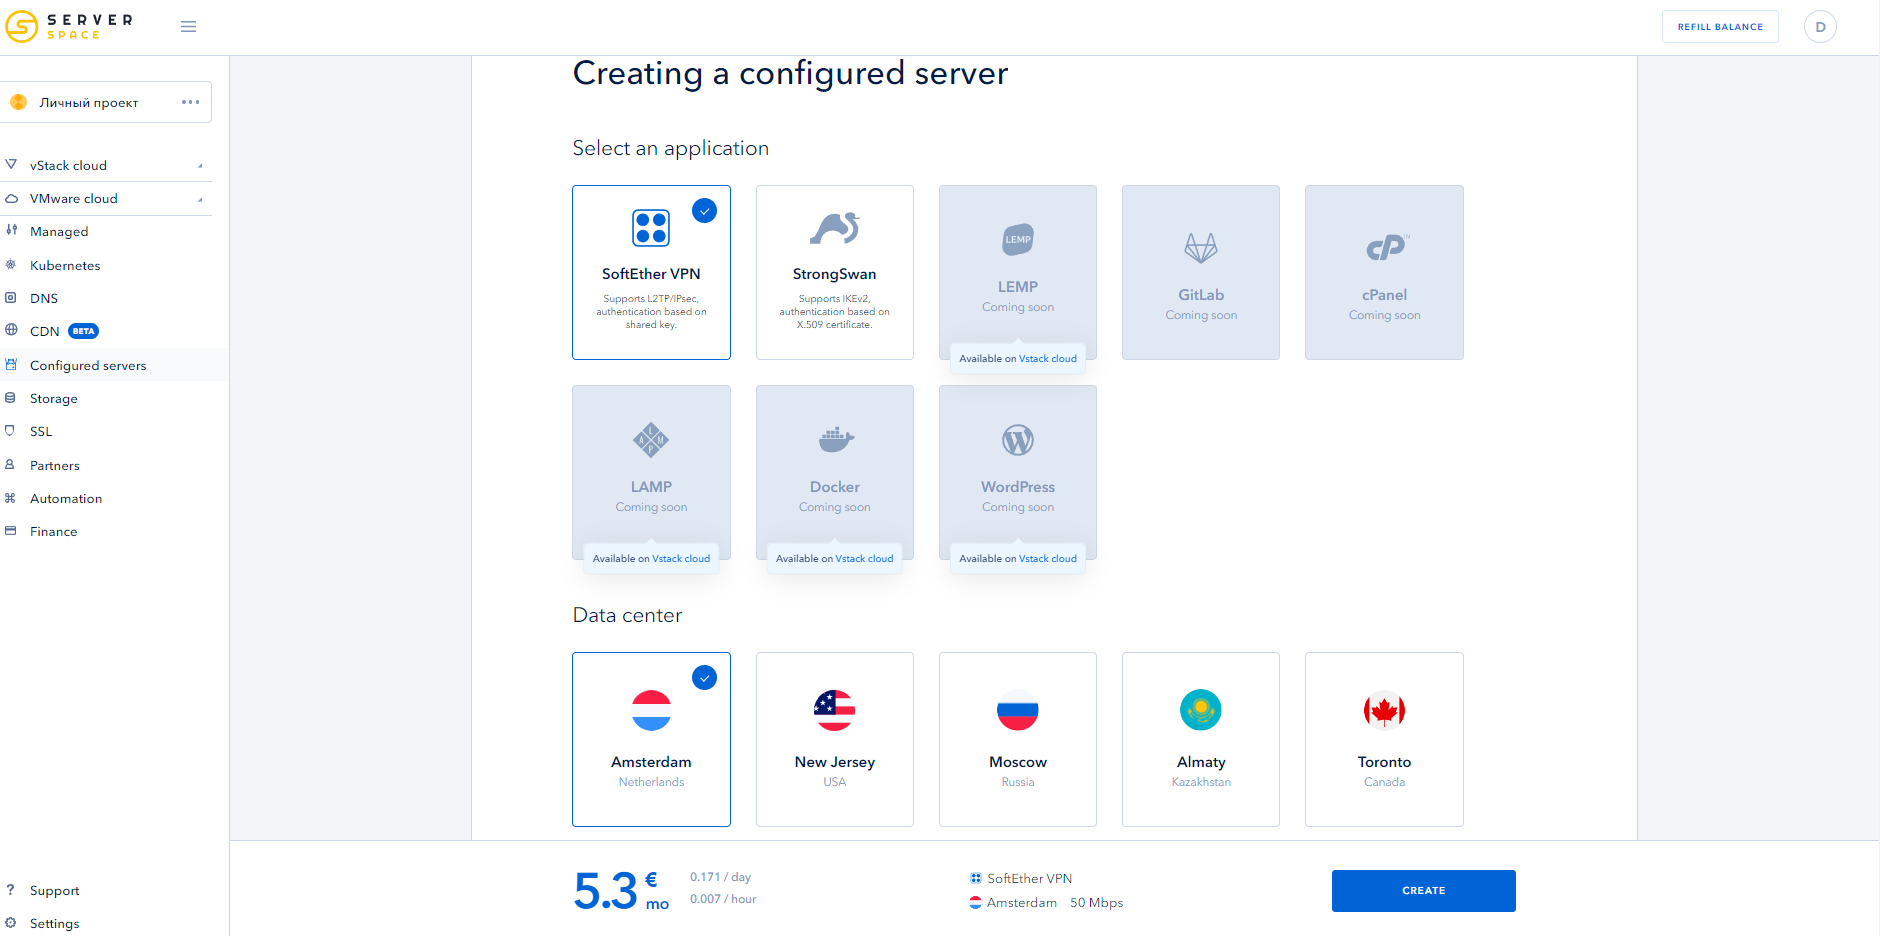Click the Support question icon
This screenshot has height=936, width=1880.
click(11, 889)
